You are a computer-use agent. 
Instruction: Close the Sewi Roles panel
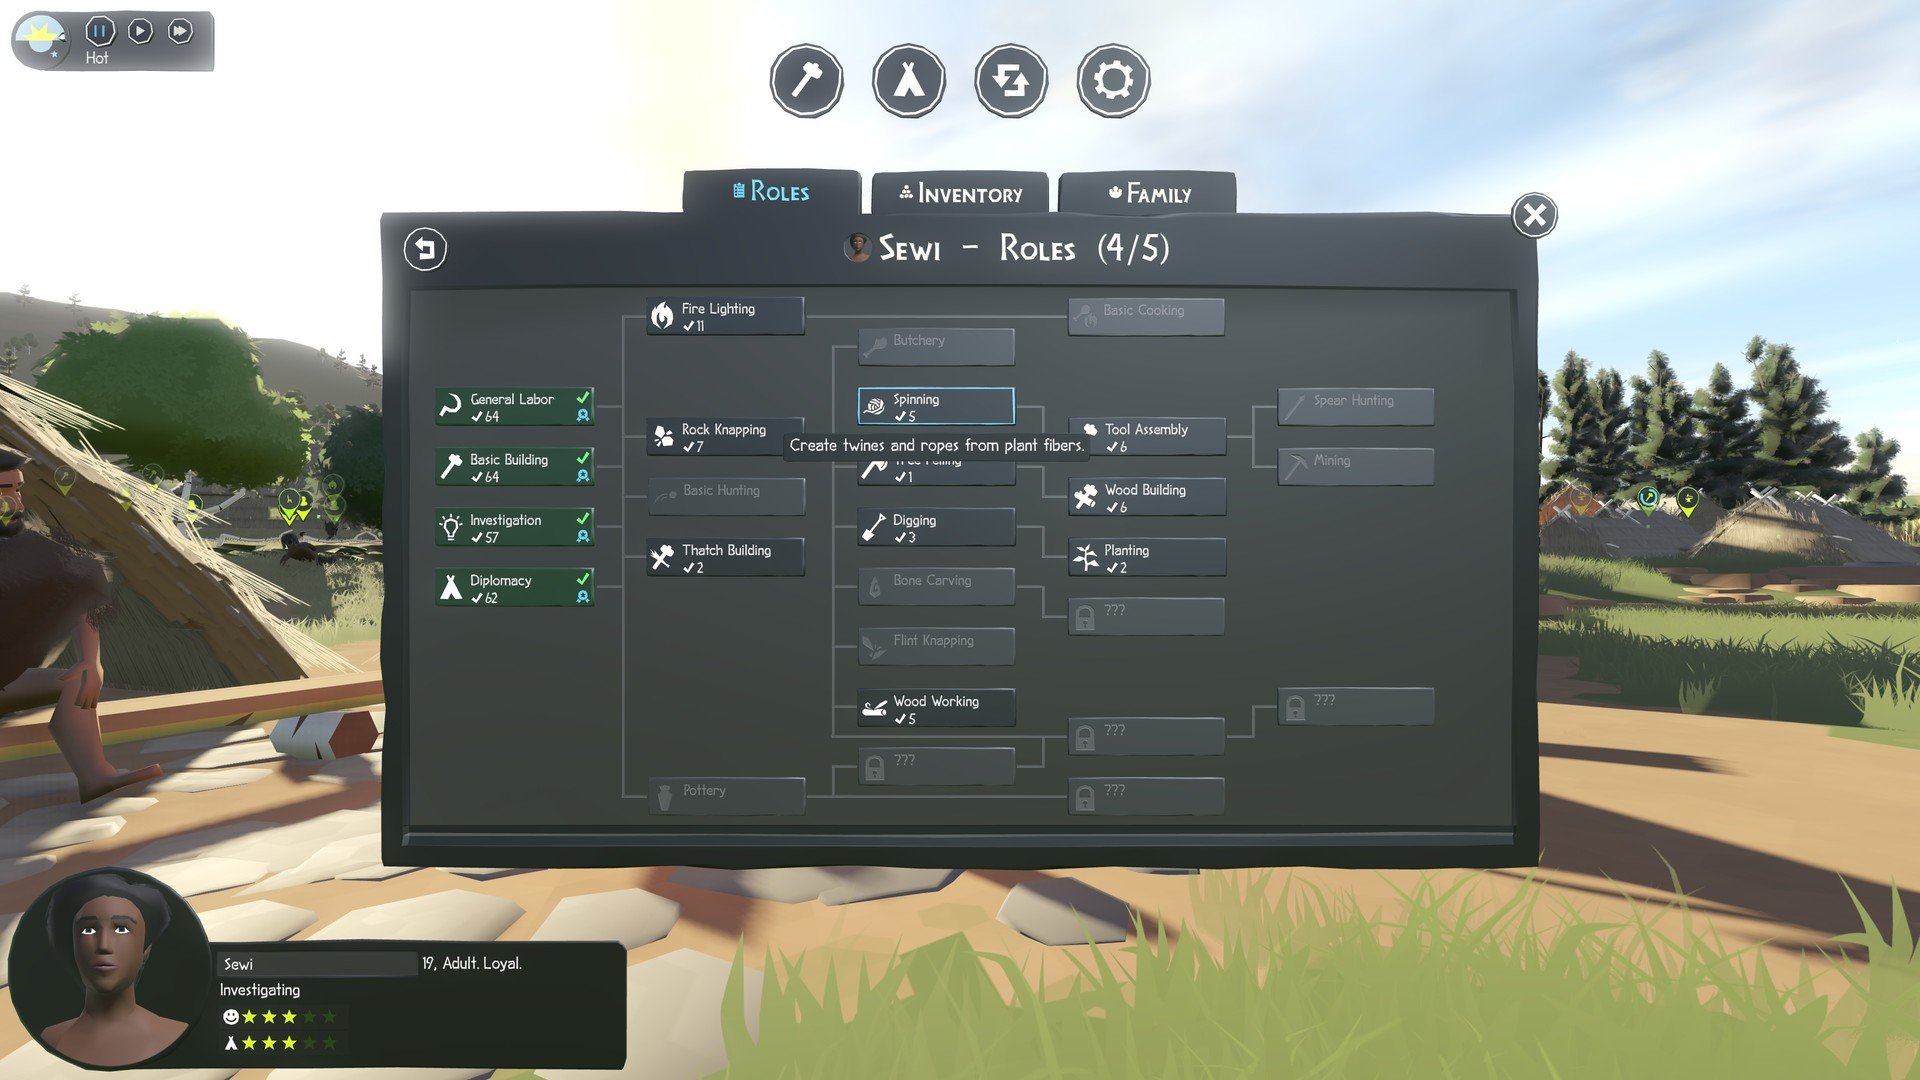click(1534, 214)
